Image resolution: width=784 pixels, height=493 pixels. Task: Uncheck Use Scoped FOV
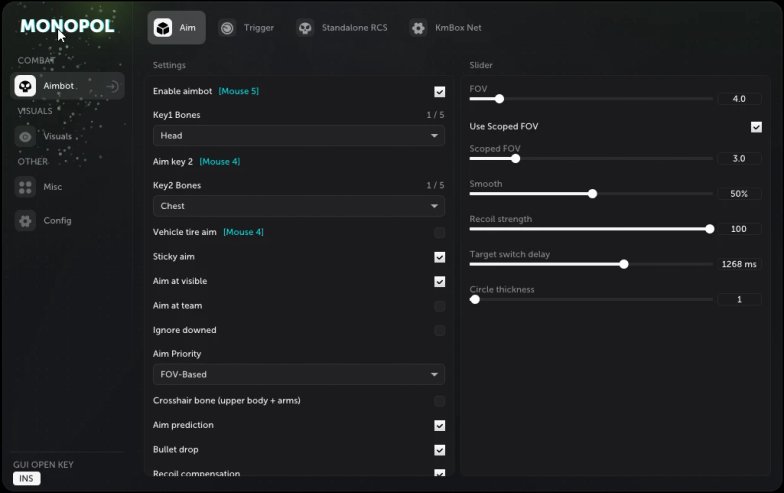(x=756, y=127)
